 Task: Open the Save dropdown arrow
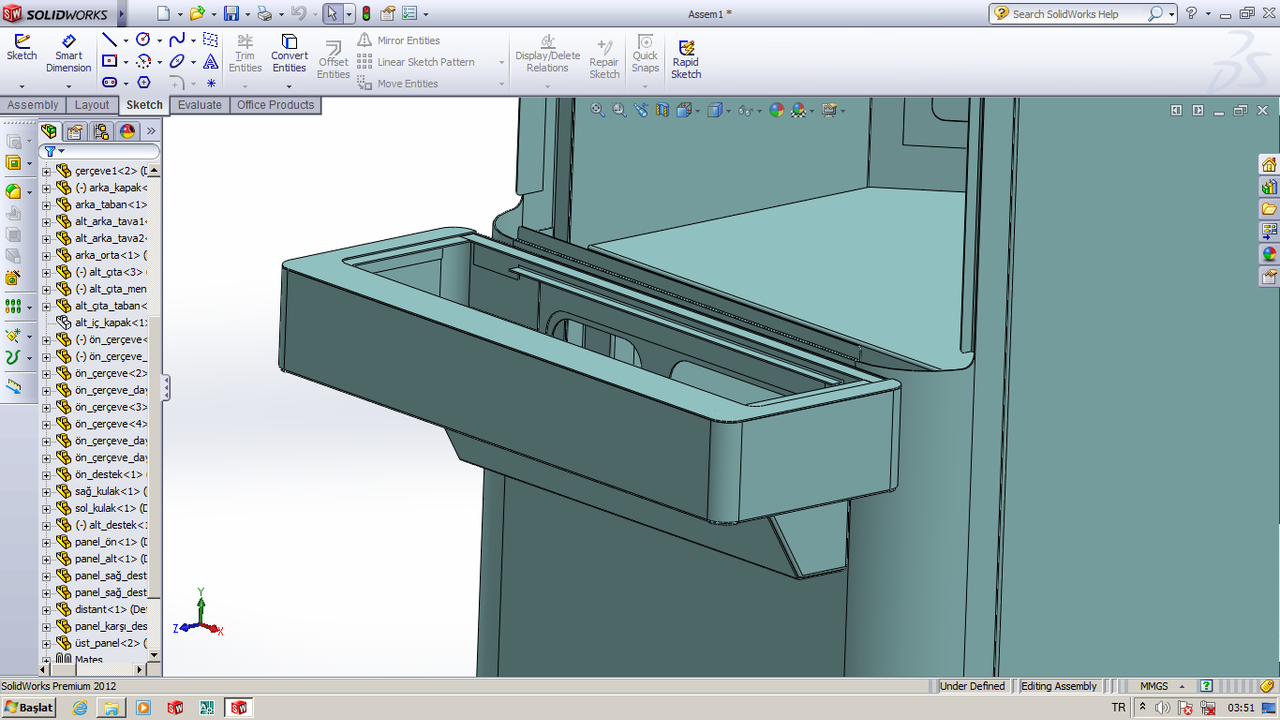[x=246, y=14]
